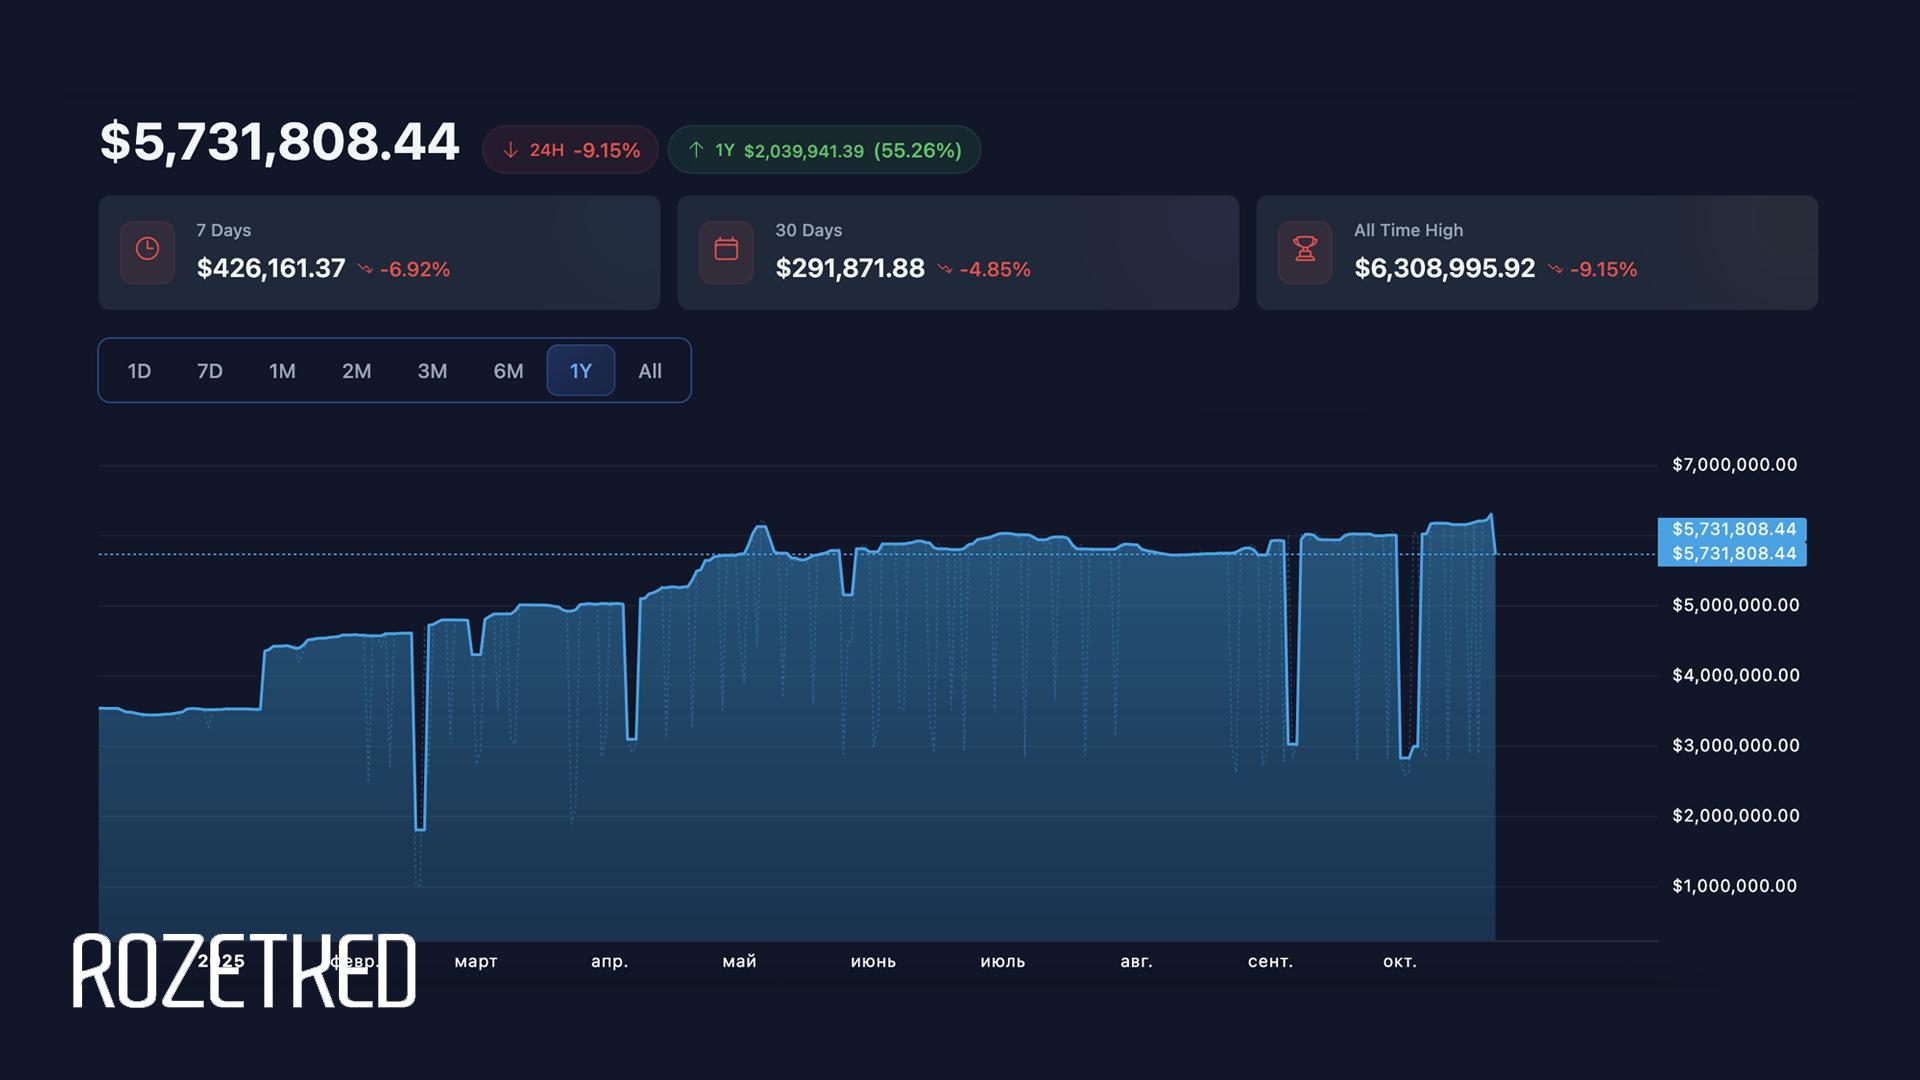Click the clock icon in 7 Days card
Viewport: 1920px width, 1080px height.
[147, 250]
